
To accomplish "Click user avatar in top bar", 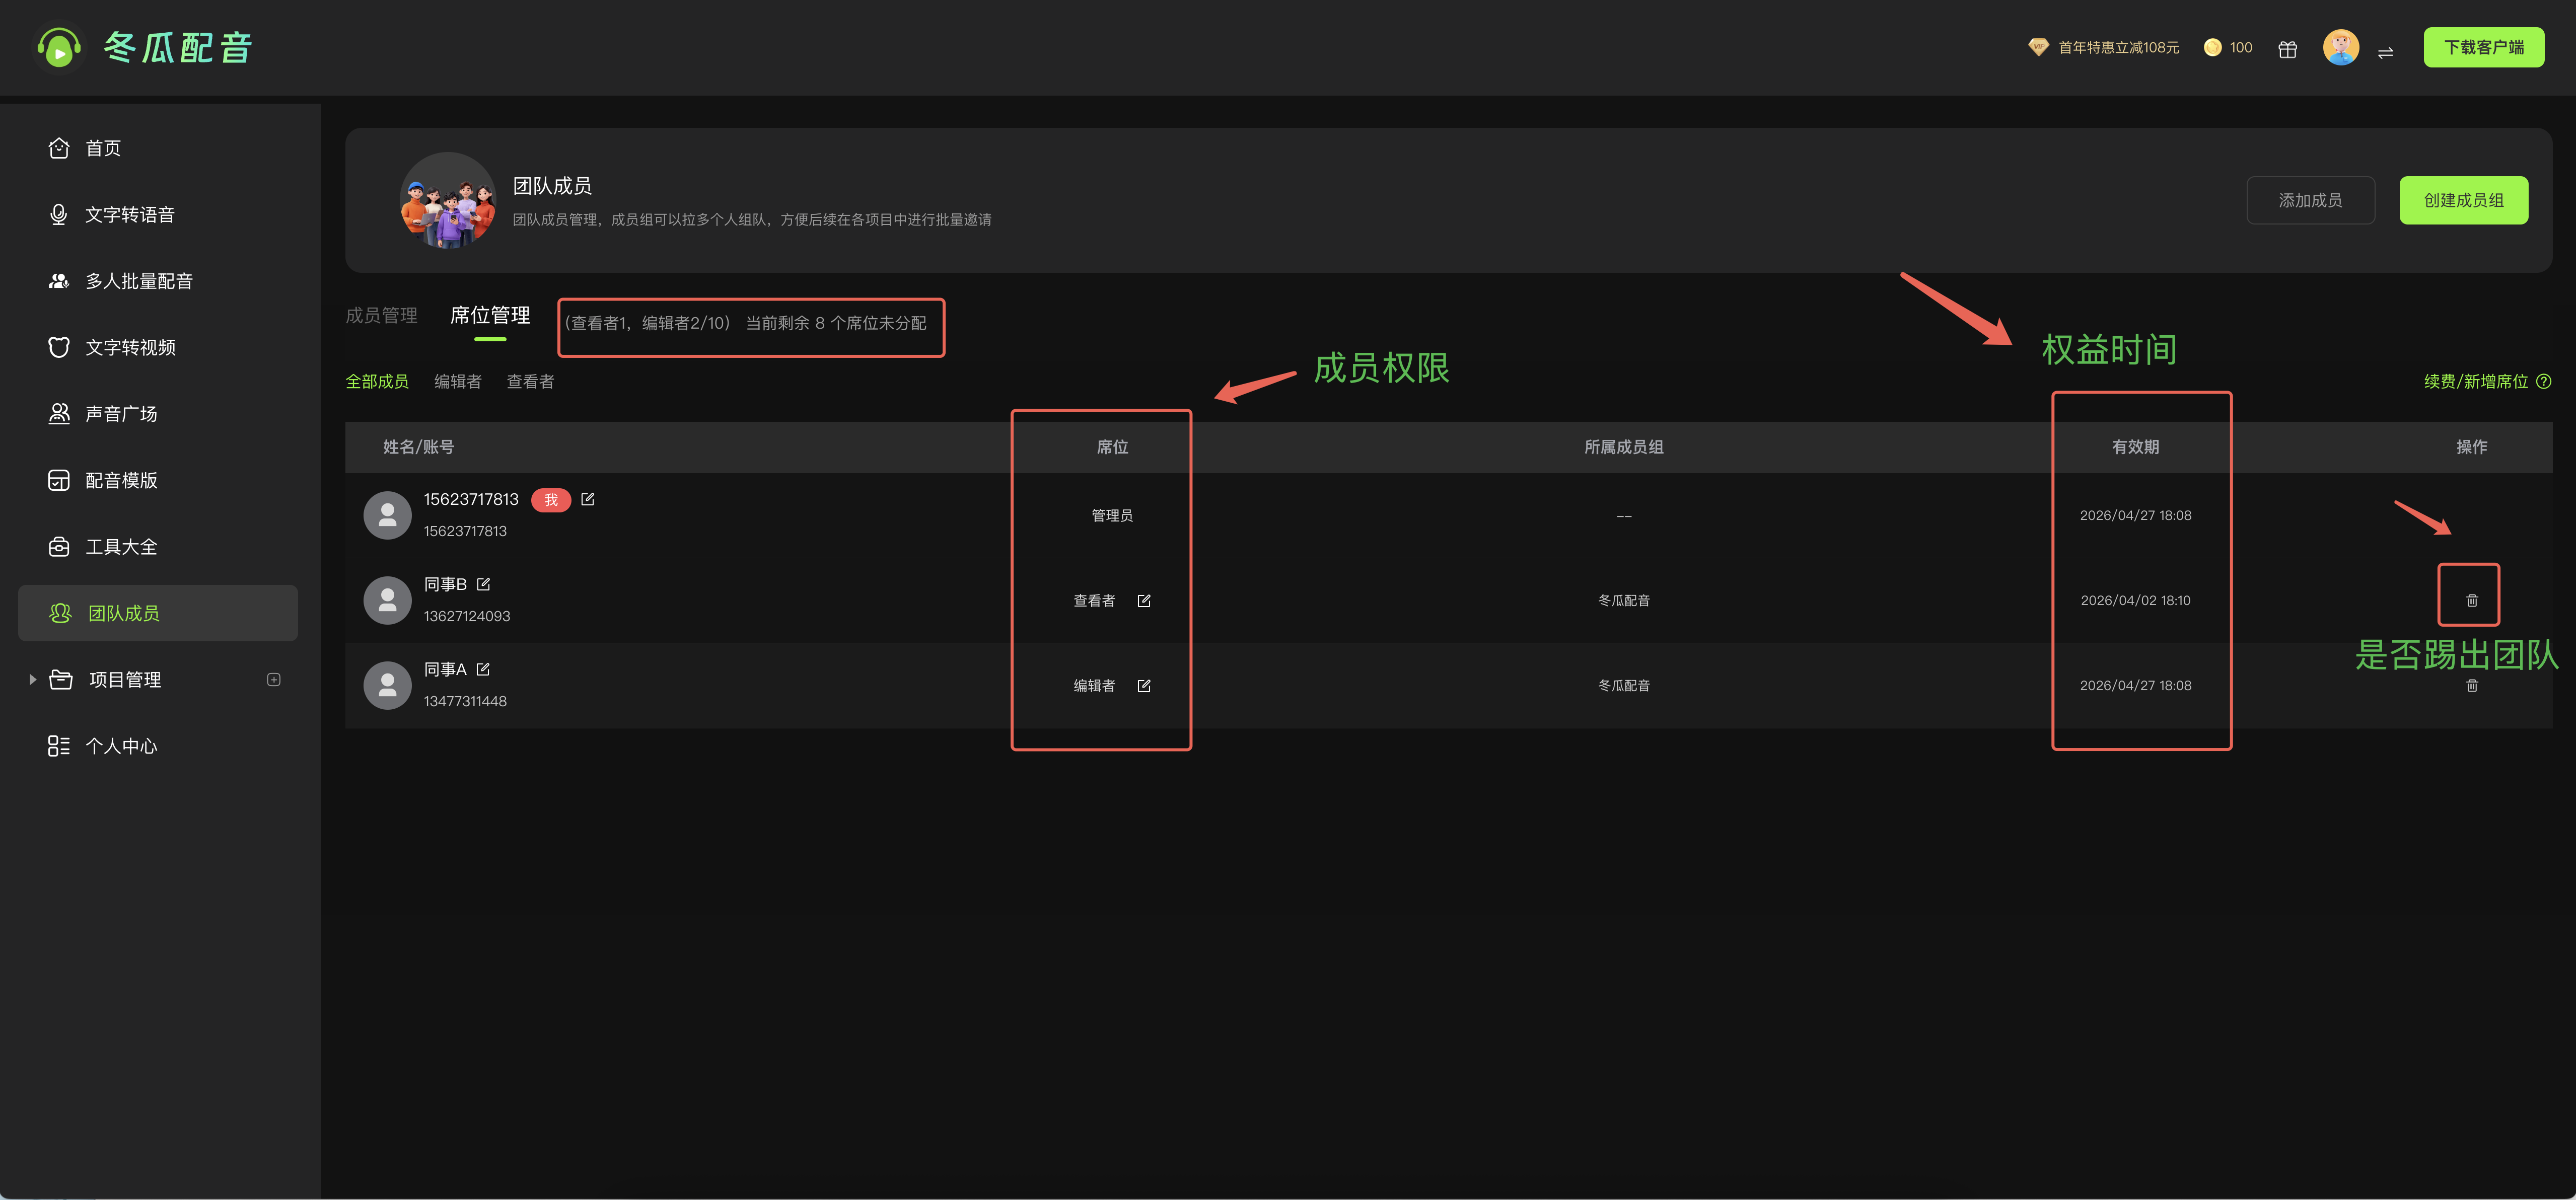I will click(x=2340, y=47).
